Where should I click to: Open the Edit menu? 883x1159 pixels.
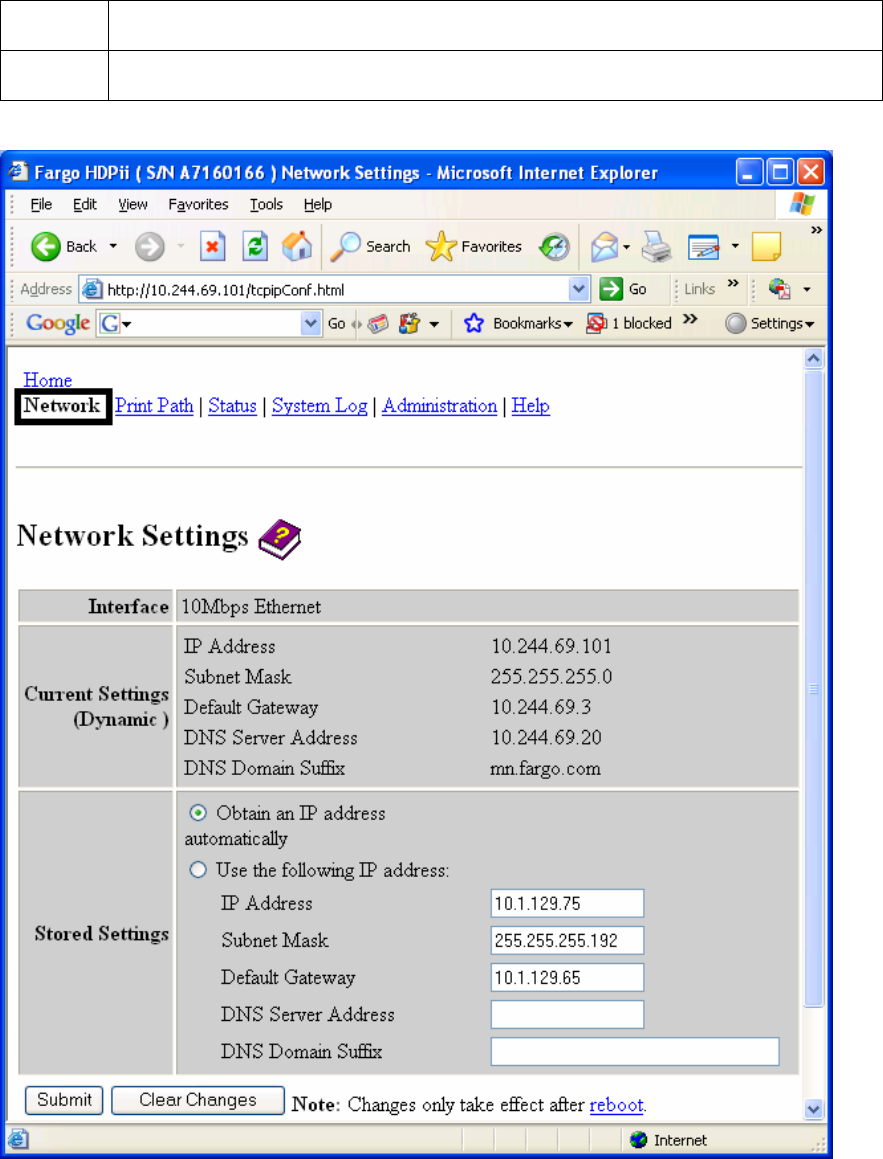click(x=84, y=204)
